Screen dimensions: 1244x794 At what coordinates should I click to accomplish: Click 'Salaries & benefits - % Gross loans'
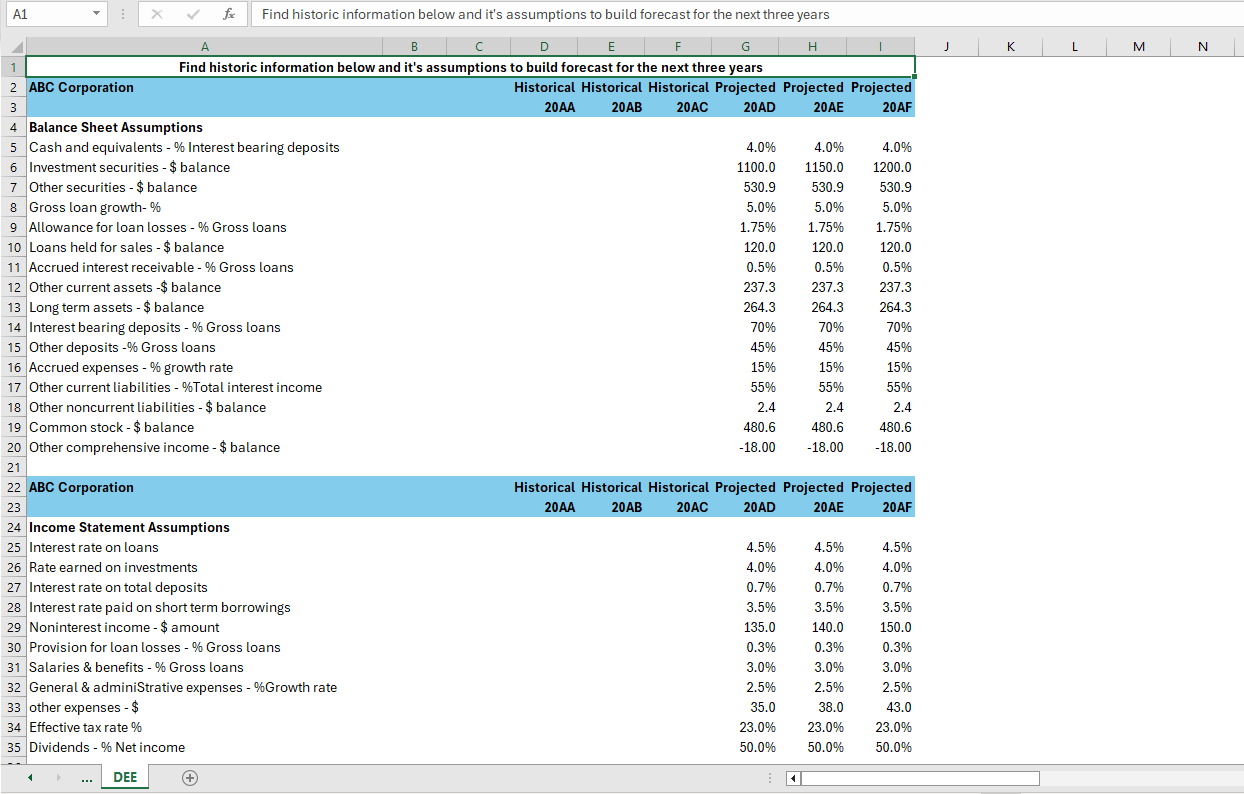(x=136, y=667)
